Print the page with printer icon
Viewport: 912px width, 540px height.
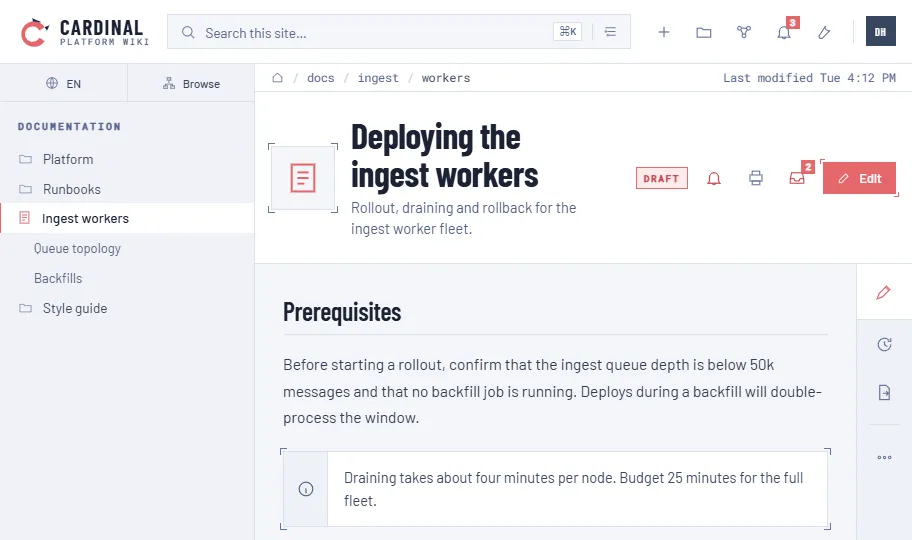click(756, 178)
